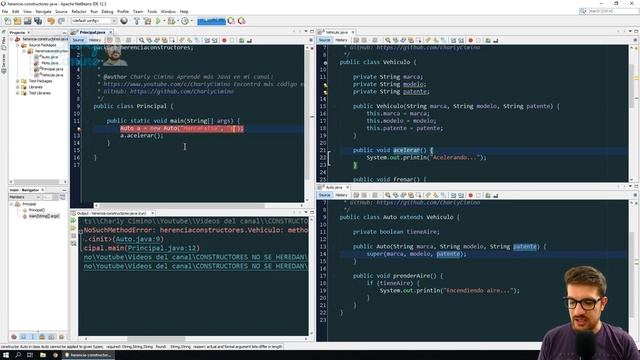Viewport: 640px width, 360px height.
Task: Click the error hint bulb on line 12 gutter
Action: tap(79, 129)
